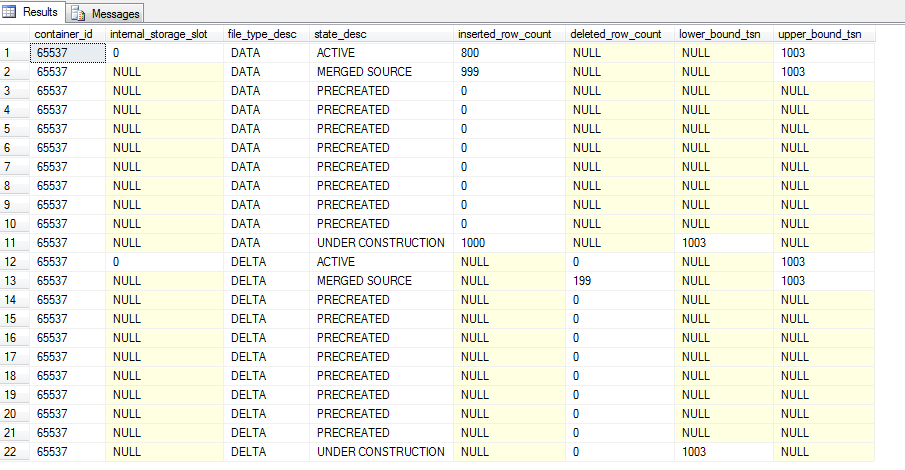
Task: Click the Messages tab page icon
Action: tap(79, 13)
